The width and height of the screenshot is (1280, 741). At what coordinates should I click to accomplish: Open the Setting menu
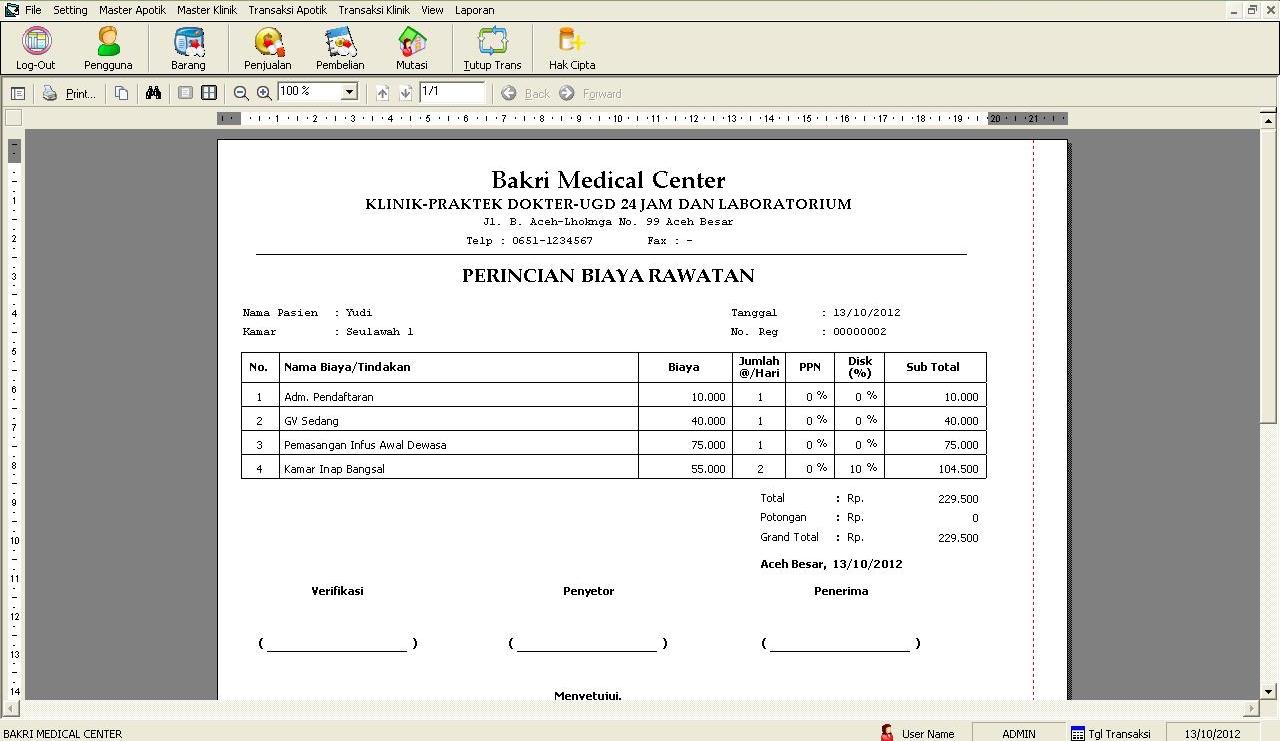pyautogui.click(x=70, y=10)
